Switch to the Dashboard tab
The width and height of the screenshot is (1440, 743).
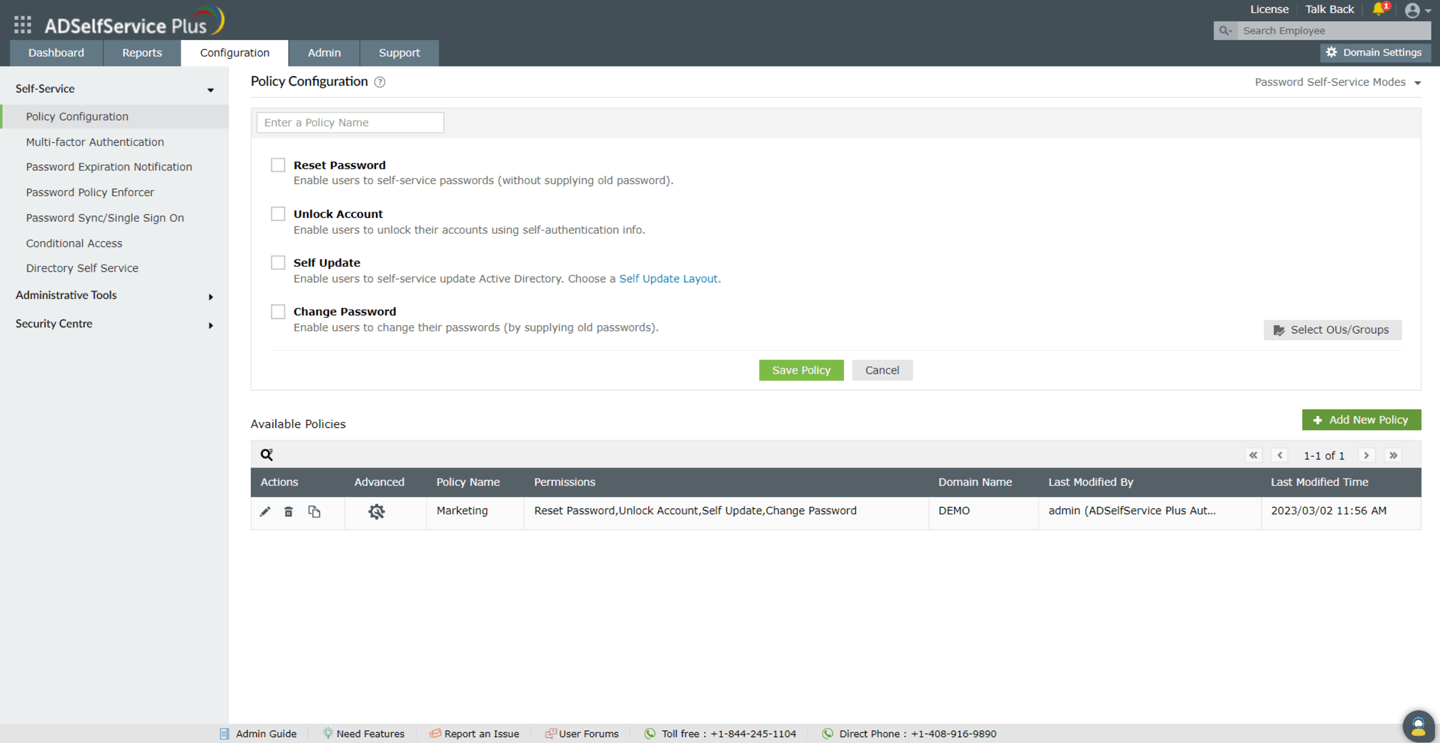56,53
